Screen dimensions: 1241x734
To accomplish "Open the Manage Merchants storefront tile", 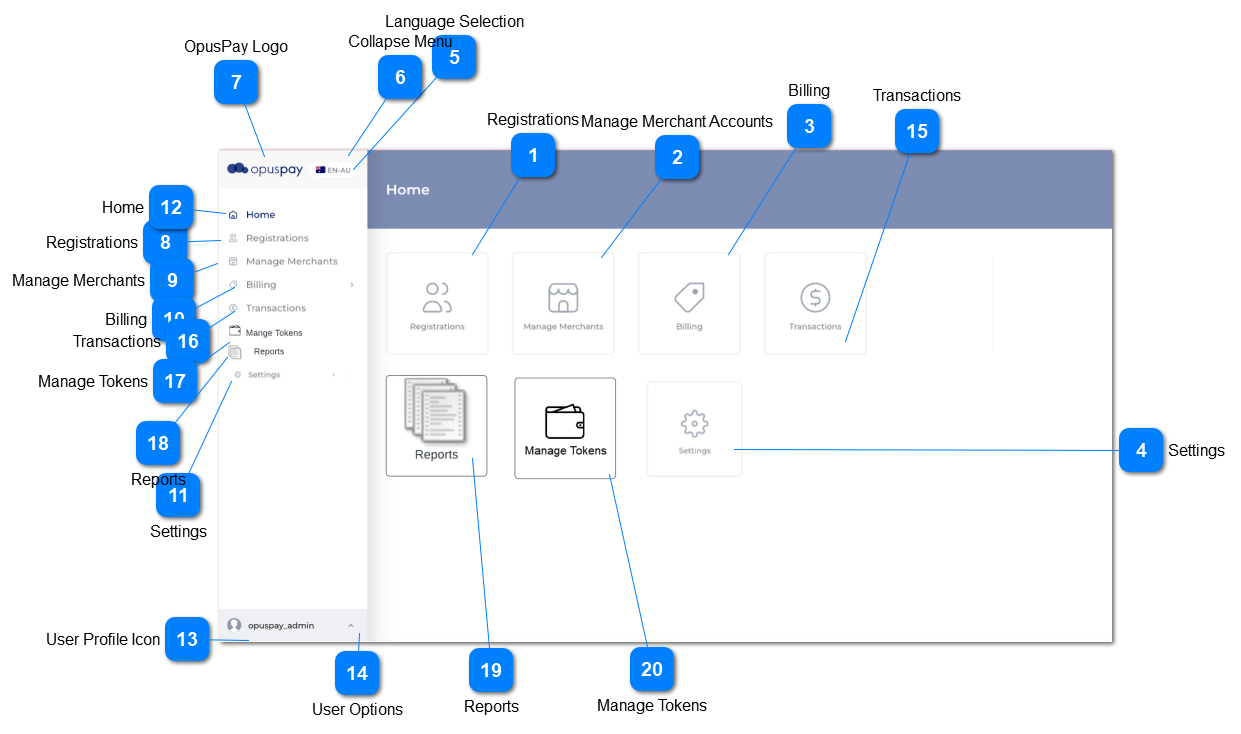I will [x=563, y=298].
